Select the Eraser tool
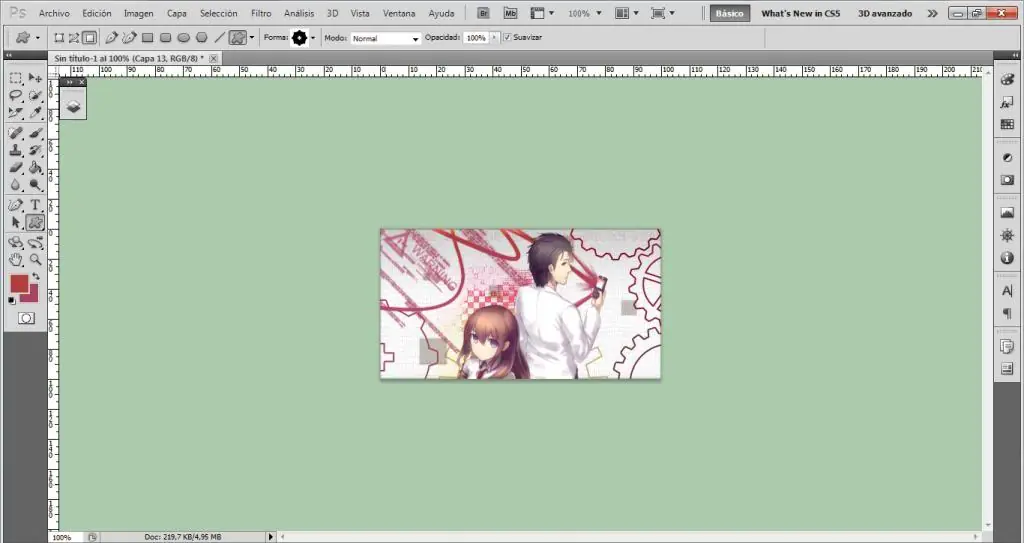This screenshot has width=1024, height=543. pos(16,168)
